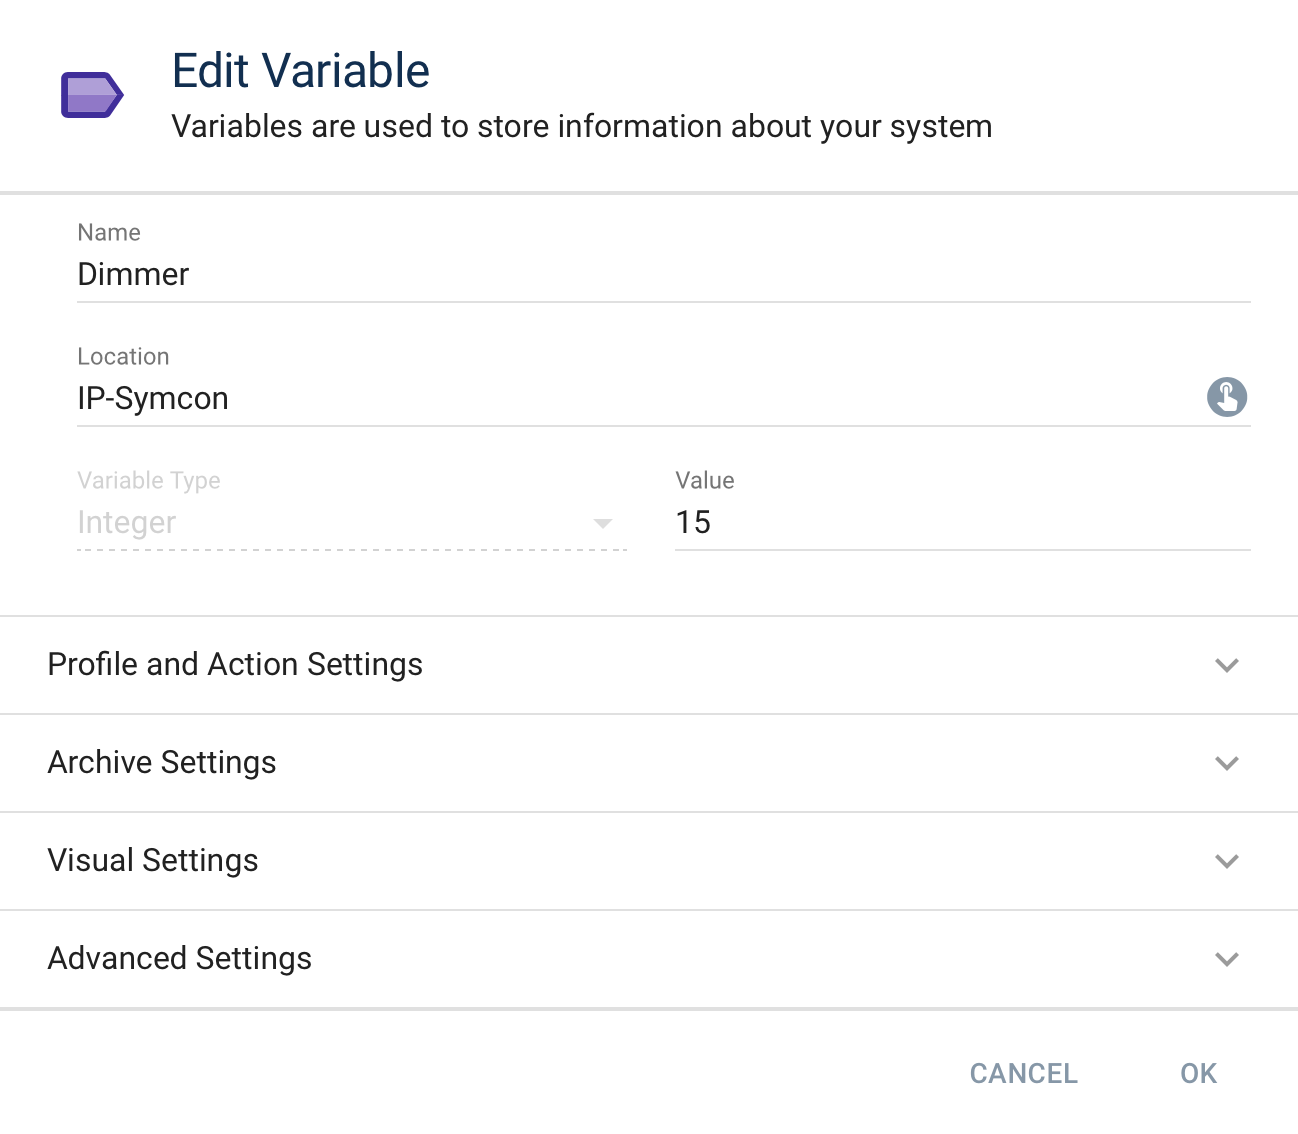Open the location picker hand icon
The height and width of the screenshot is (1134, 1298).
point(1226,397)
